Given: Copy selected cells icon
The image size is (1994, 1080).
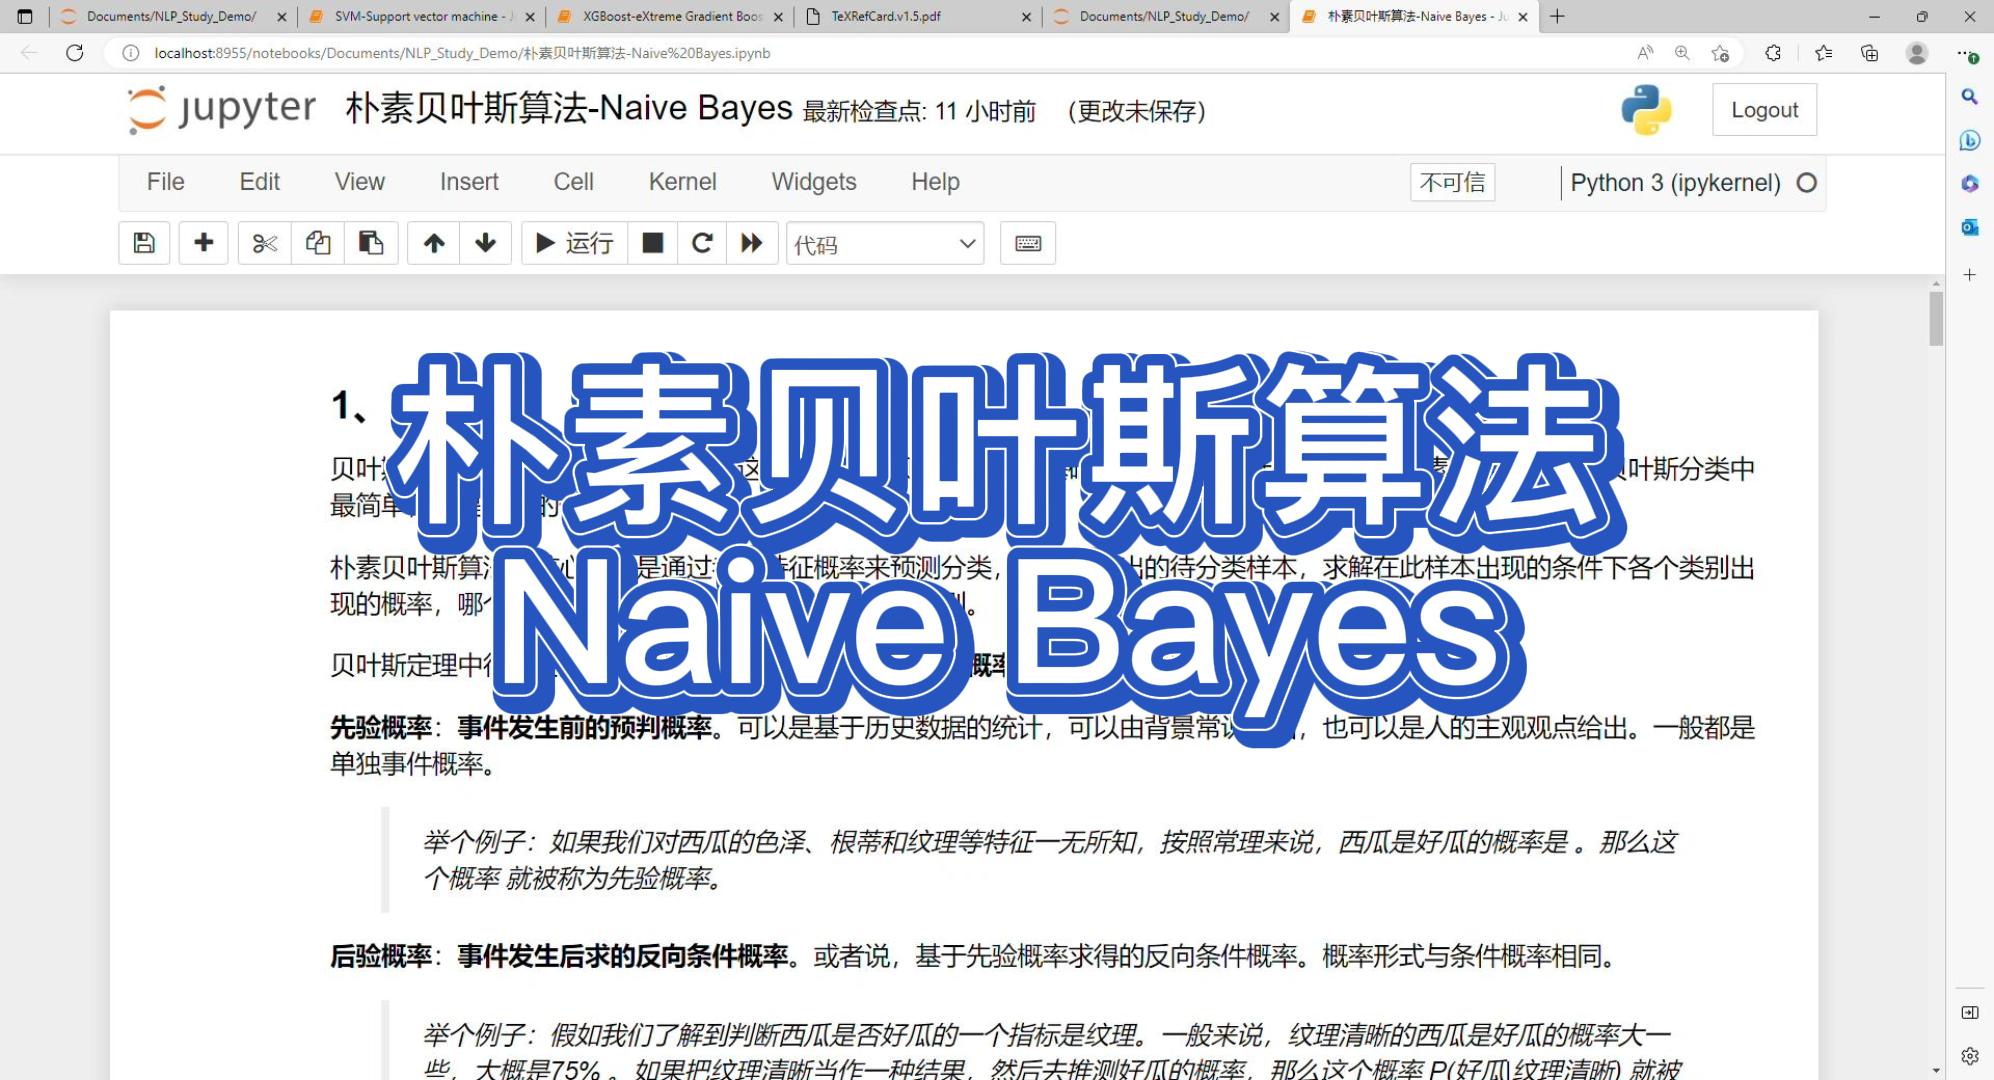Looking at the screenshot, I should 318,243.
